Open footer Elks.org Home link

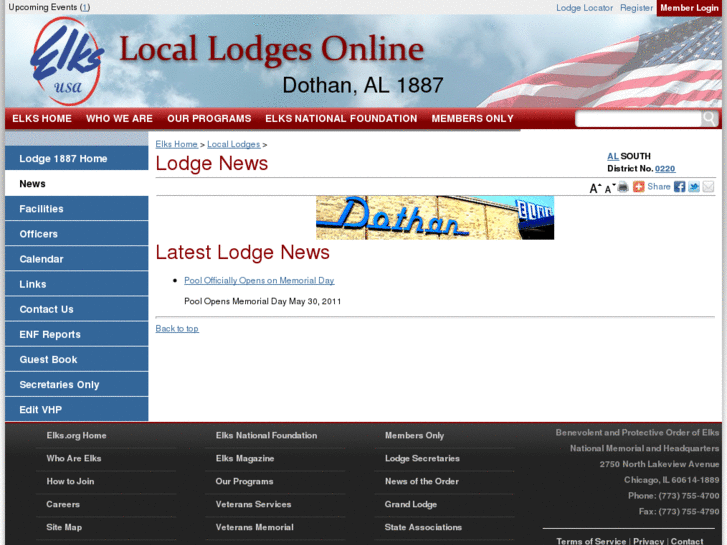[x=77, y=436]
